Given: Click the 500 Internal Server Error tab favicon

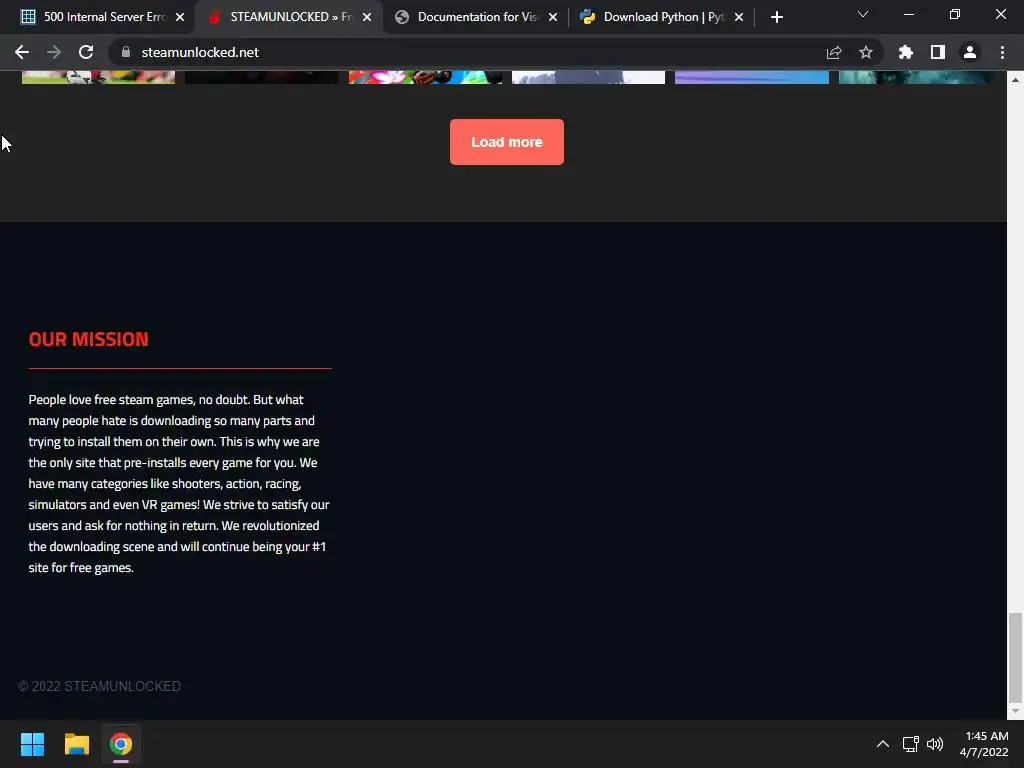Looking at the screenshot, I should click(28, 17).
